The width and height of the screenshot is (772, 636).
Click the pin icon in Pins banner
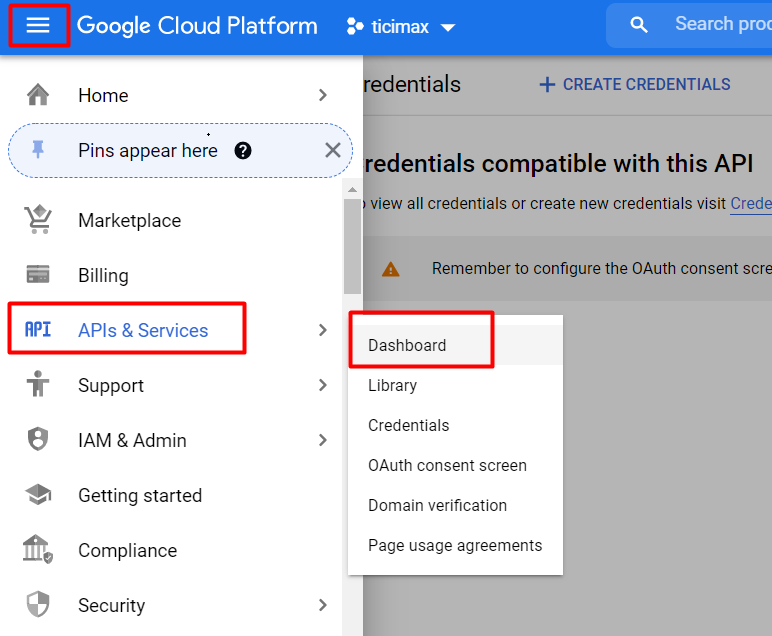pos(38,150)
